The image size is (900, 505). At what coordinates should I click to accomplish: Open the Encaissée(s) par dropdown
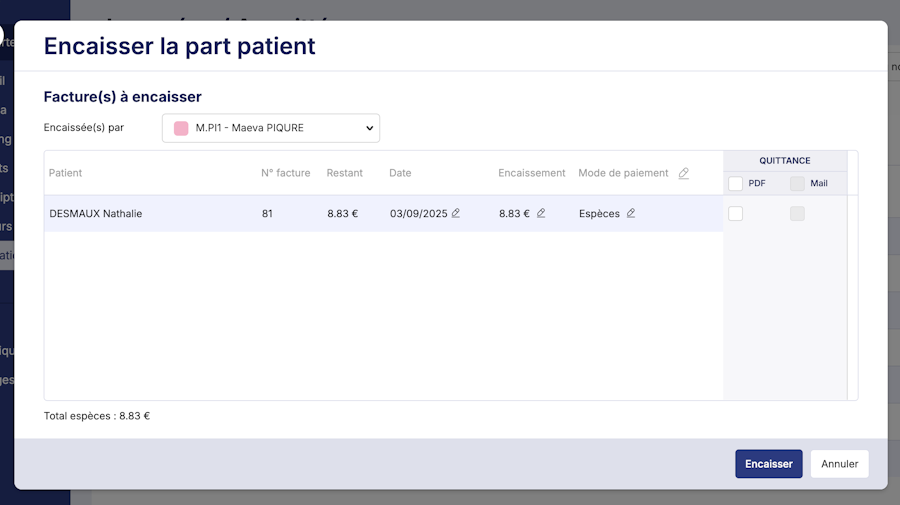click(270, 128)
